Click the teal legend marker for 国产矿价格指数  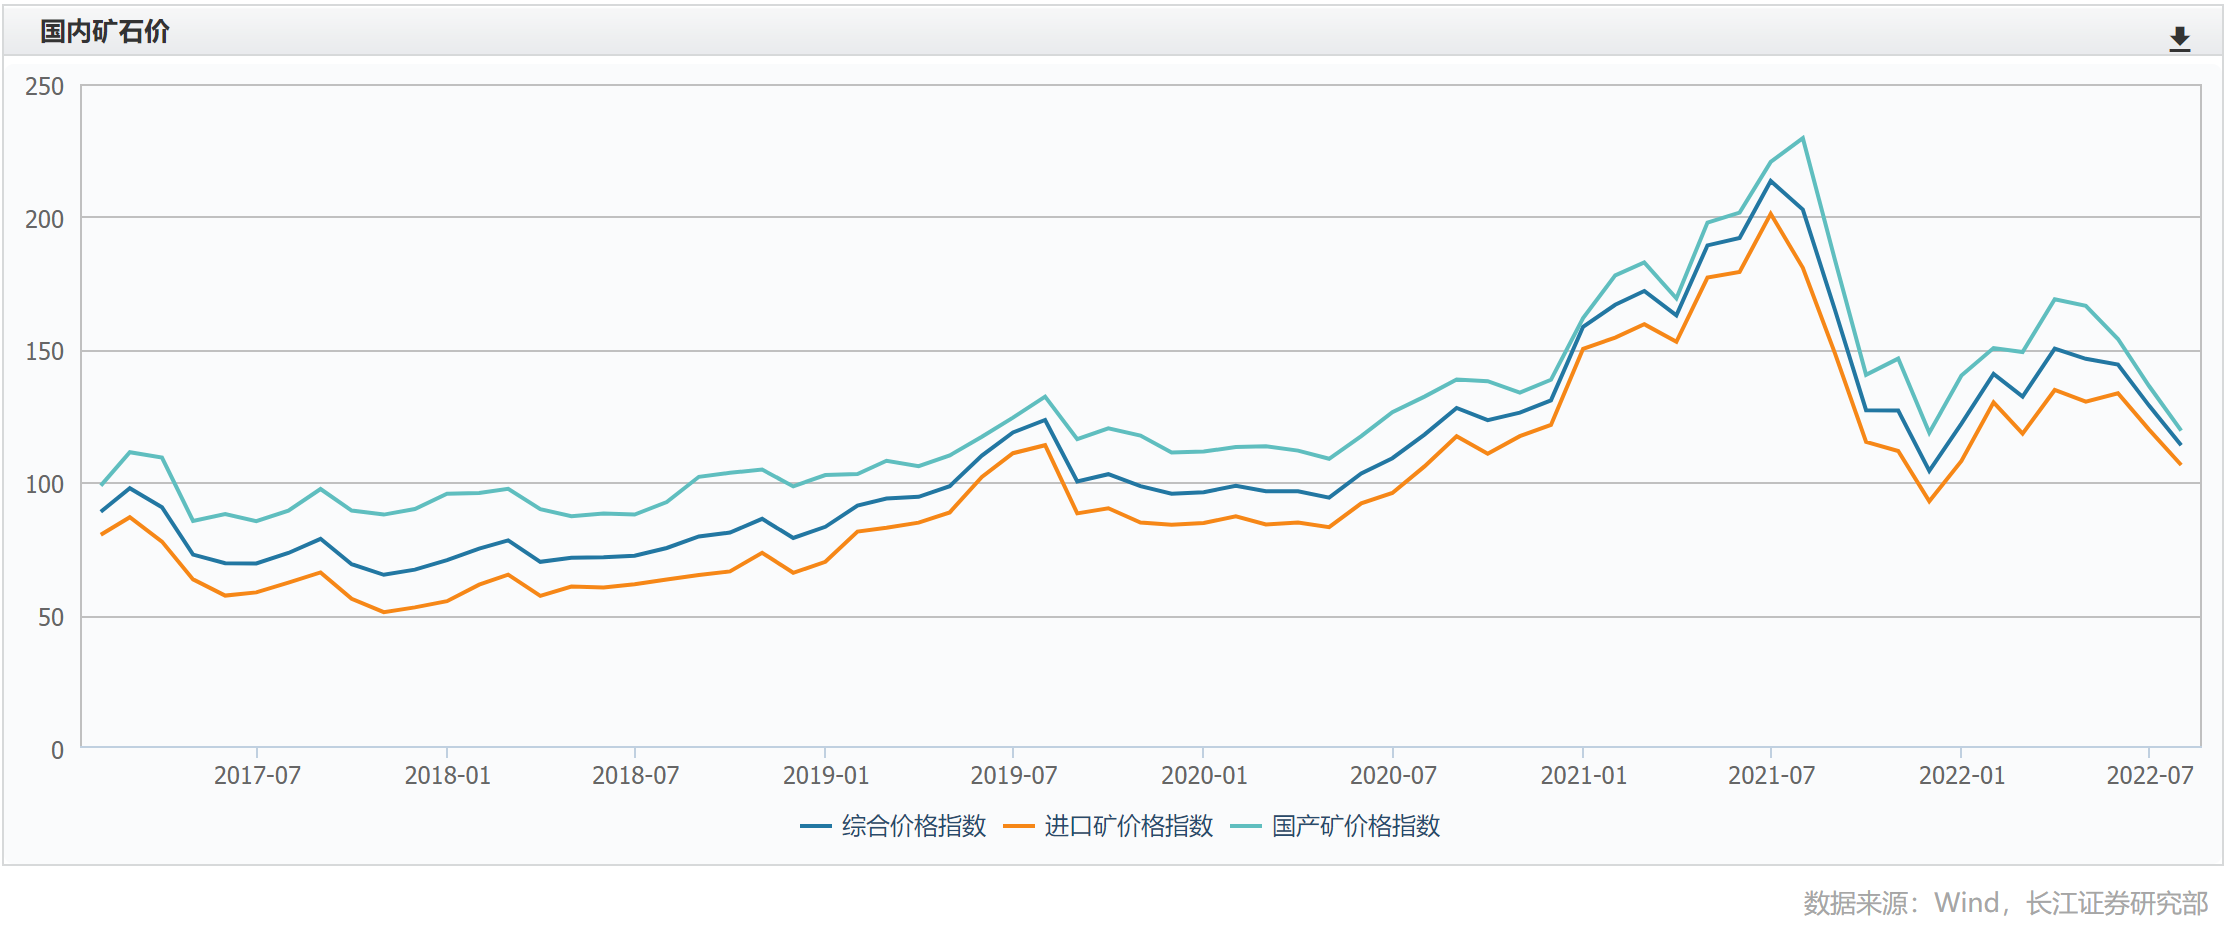[1245, 827]
